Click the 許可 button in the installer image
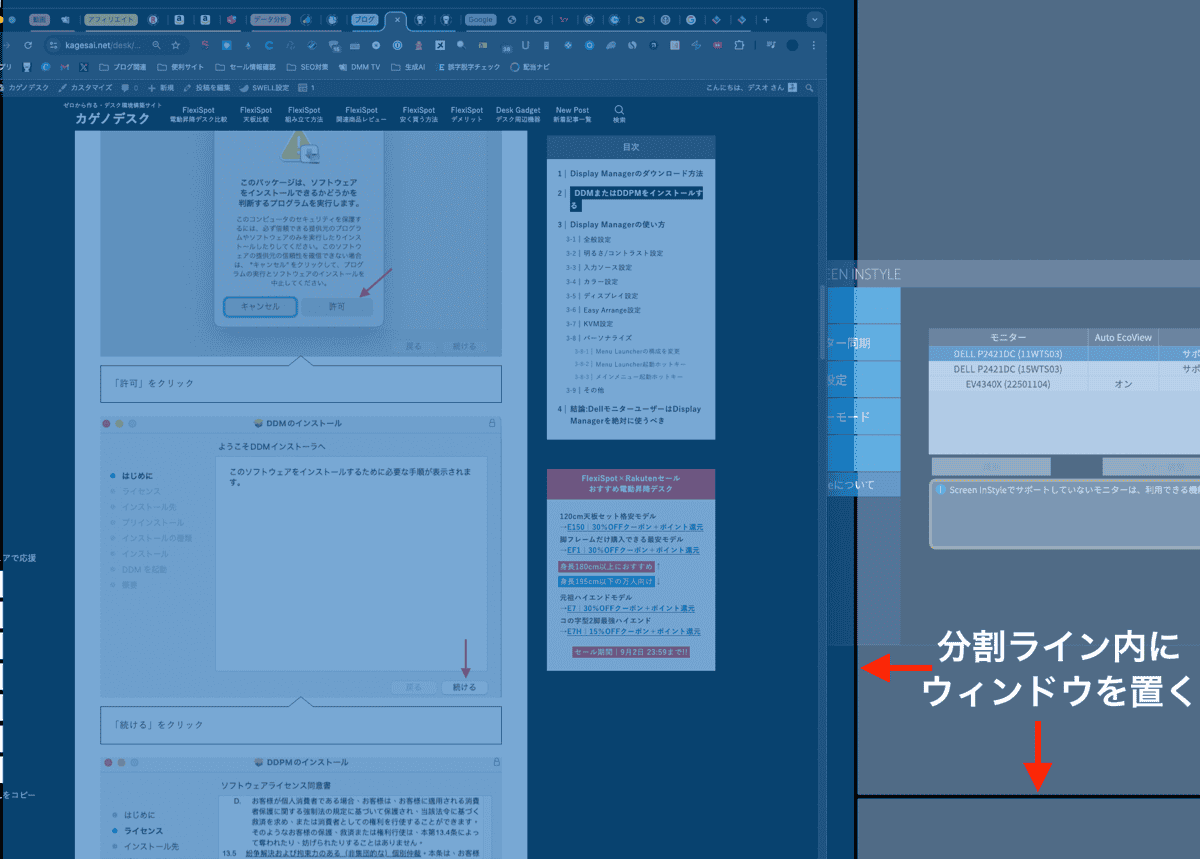The height and width of the screenshot is (859, 1200). 337,306
